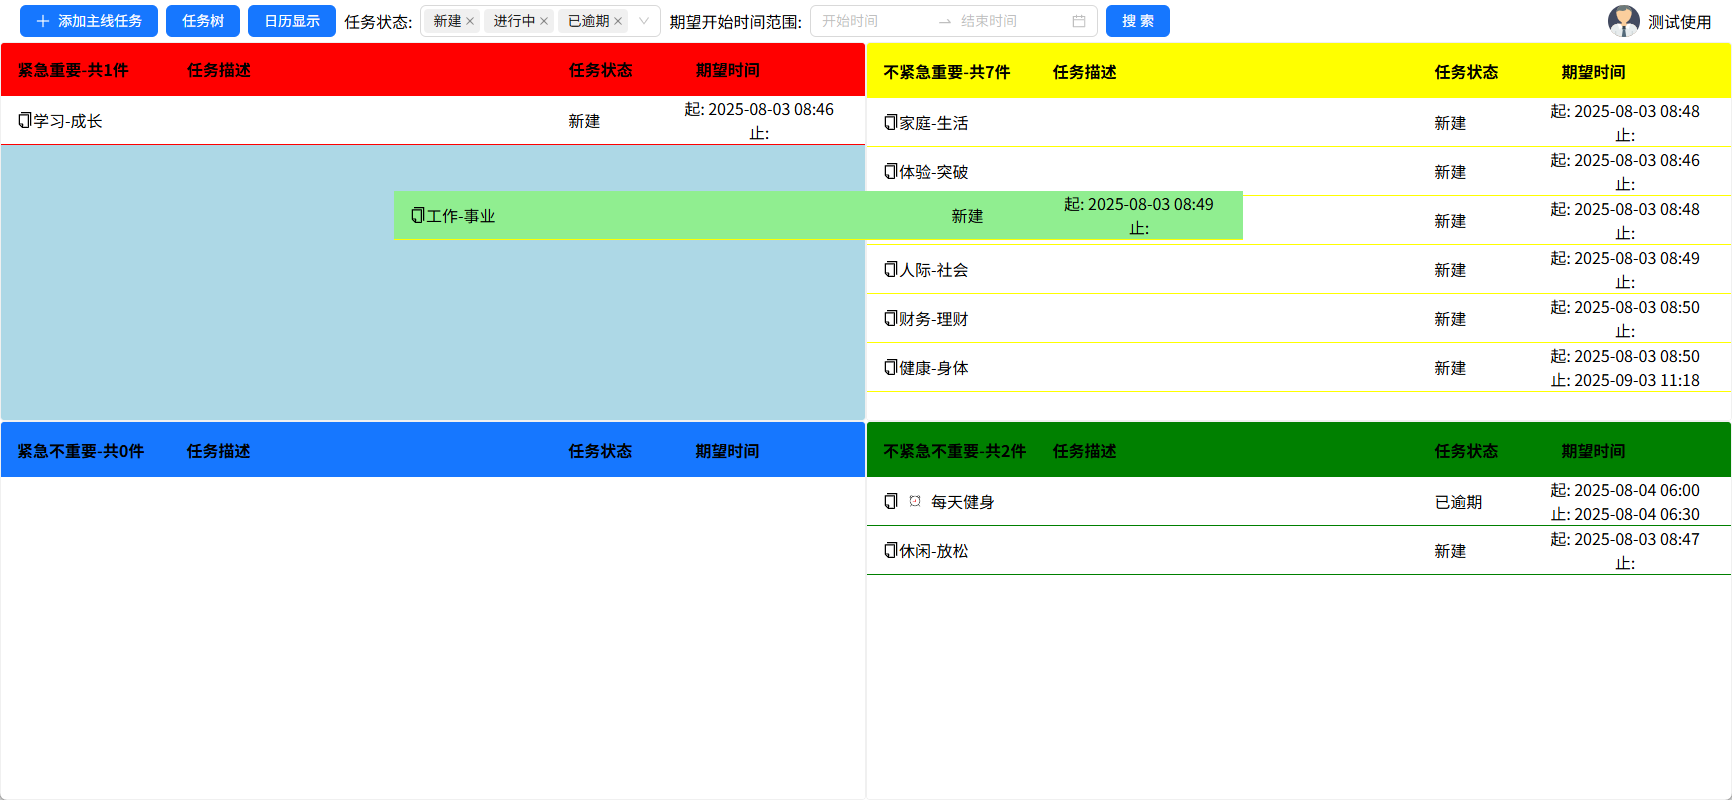Click the 结束时间 input field
The height and width of the screenshot is (800, 1732).
pyautogui.click(x=1010, y=21)
